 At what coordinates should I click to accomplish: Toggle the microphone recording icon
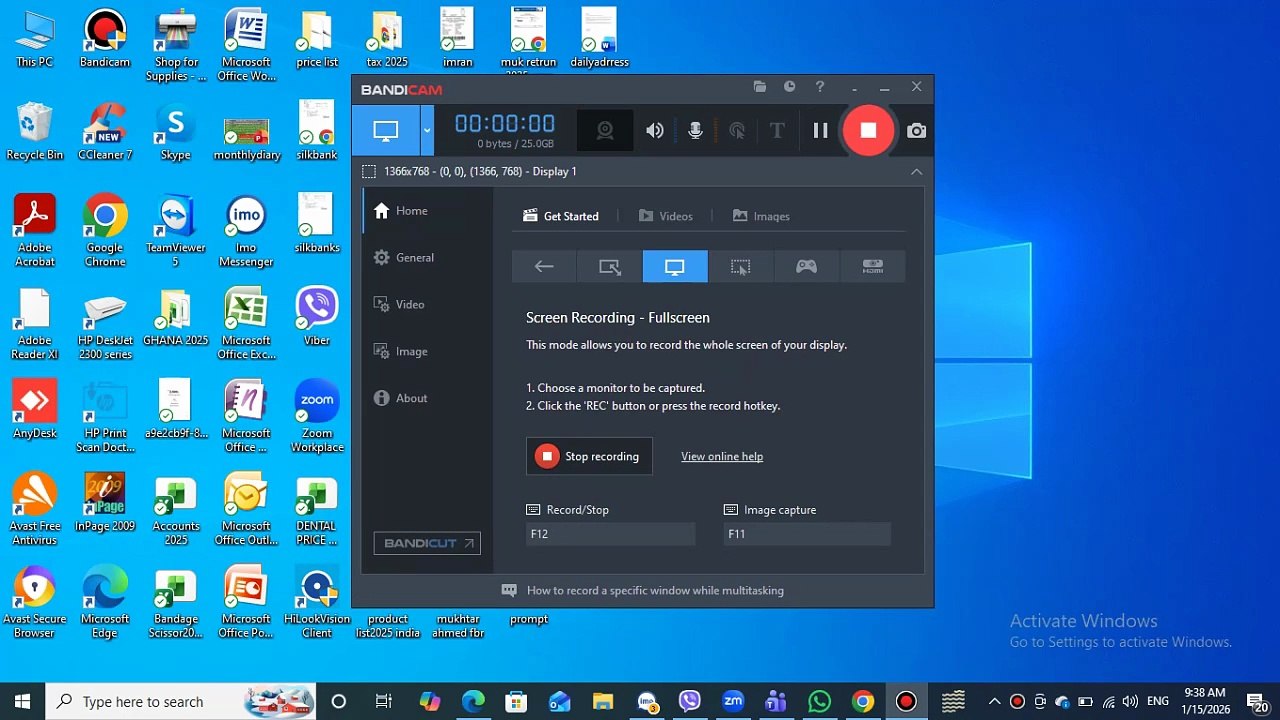[696, 131]
